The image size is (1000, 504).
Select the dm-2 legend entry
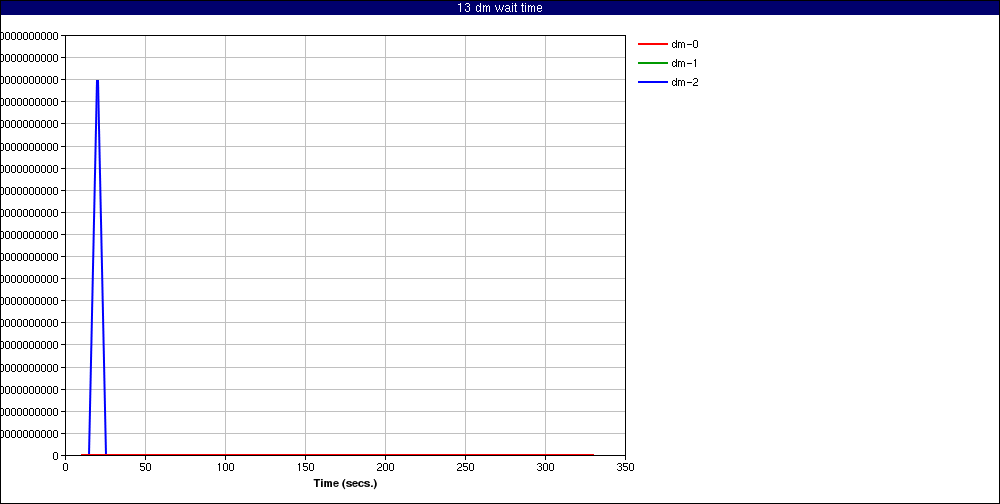pos(668,82)
